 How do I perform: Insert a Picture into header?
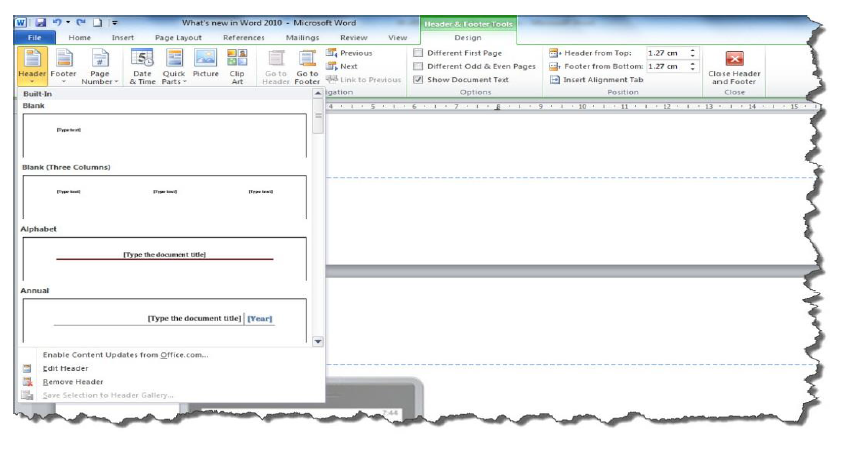(206, 64)
